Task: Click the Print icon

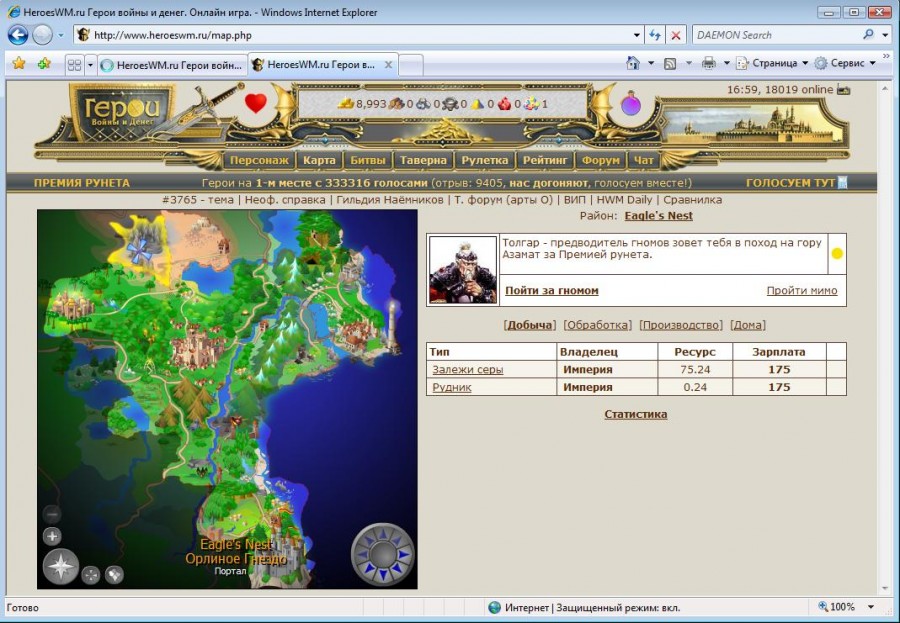Action: click(709, 63)
